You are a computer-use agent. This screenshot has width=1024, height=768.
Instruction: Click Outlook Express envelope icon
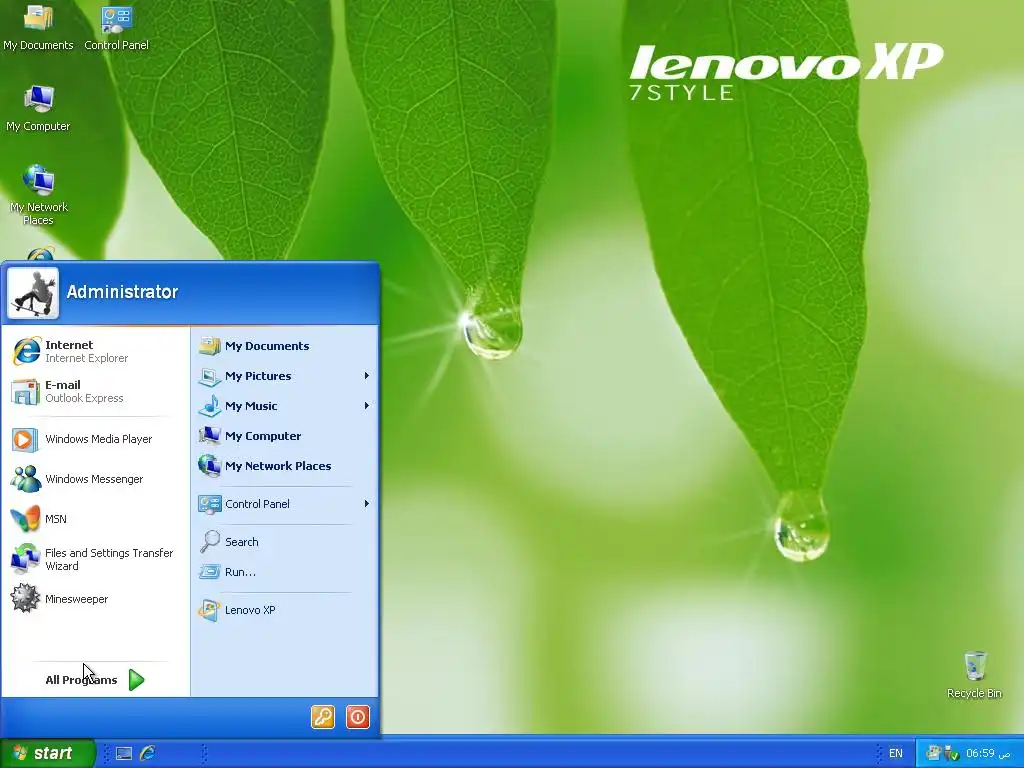tap(25, 392)
